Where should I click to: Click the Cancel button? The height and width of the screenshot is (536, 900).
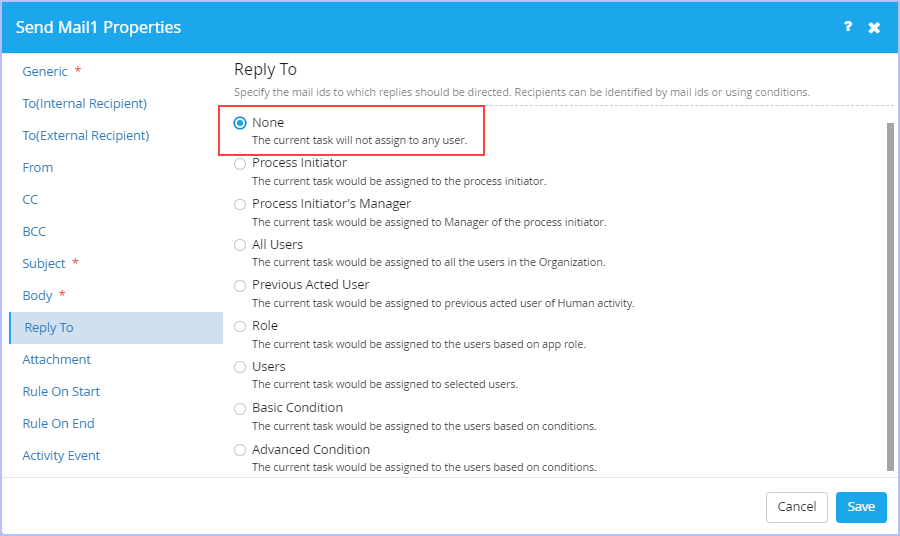pyautogui.click(x=797, y=507)
